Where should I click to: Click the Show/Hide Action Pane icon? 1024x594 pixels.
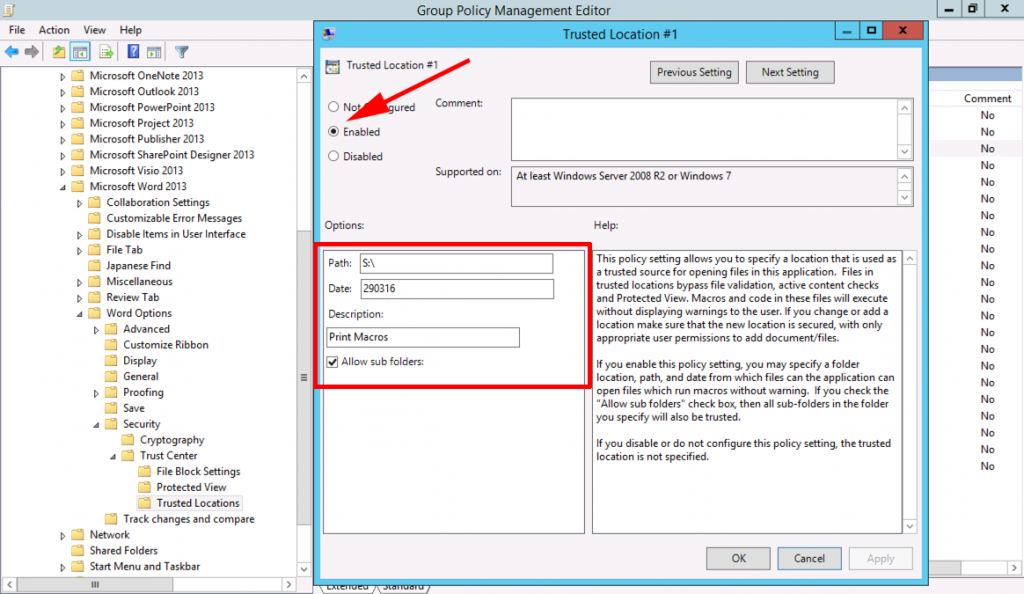click(153, 51)
